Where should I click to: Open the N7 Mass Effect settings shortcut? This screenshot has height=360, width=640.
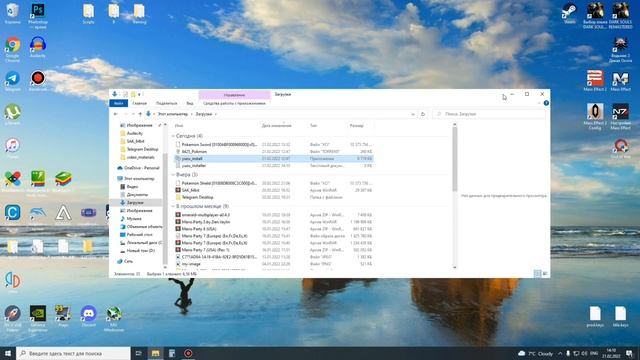click(x=620, y=117)
